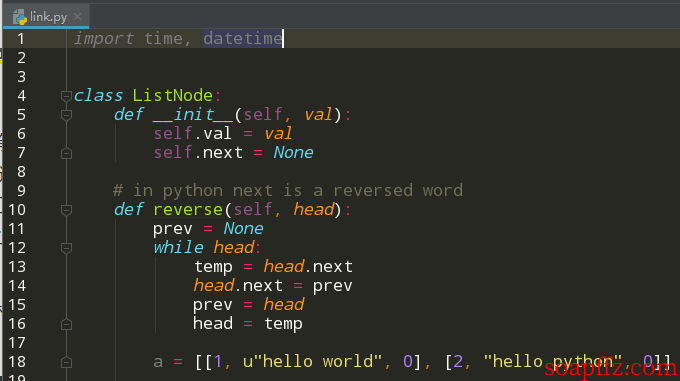Click 'prev' variable on line 11
680x381 pixels.
(x=173, y=229)
